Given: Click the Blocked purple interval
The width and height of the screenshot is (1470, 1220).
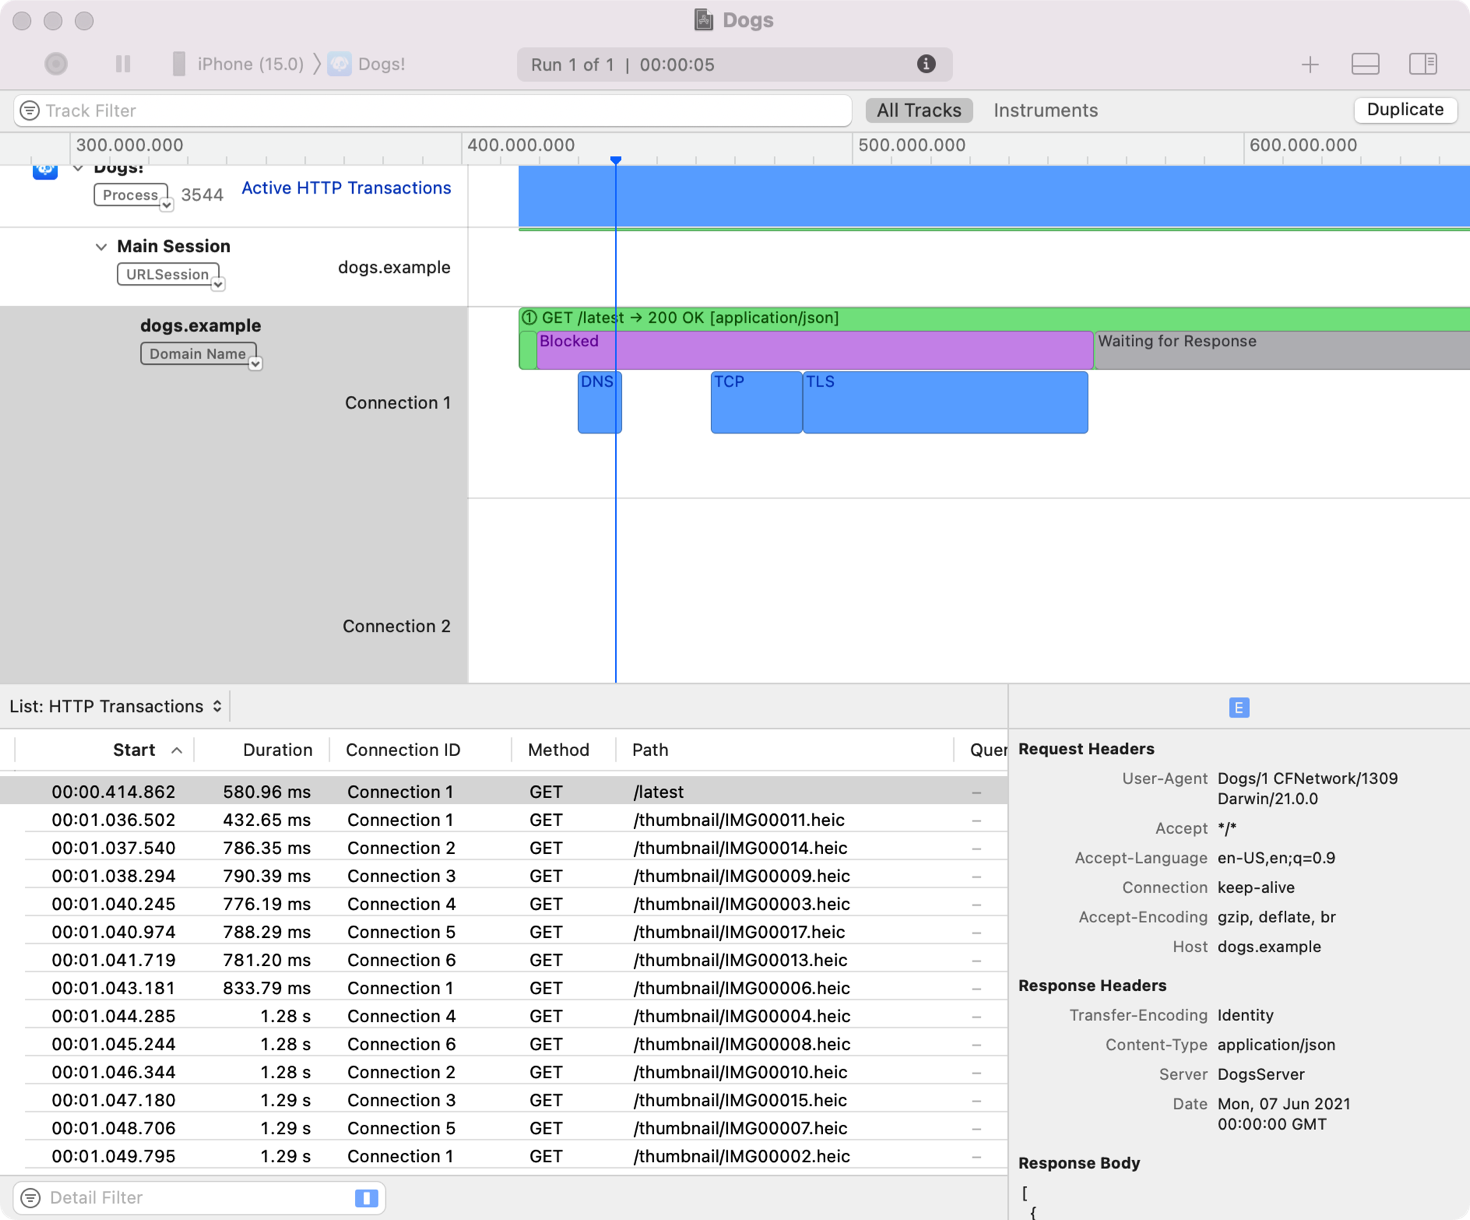Looking at the screenshot, I should pos(815,350).
